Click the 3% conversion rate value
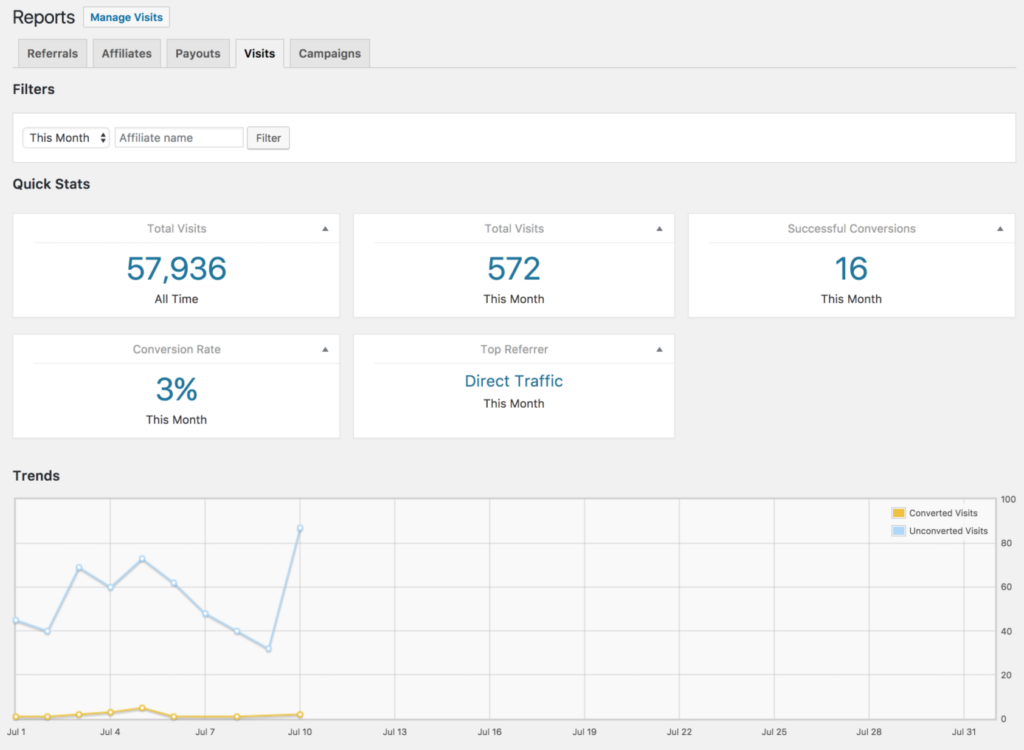The height and width of the screenshot is (750, 1024). (176, 389)
